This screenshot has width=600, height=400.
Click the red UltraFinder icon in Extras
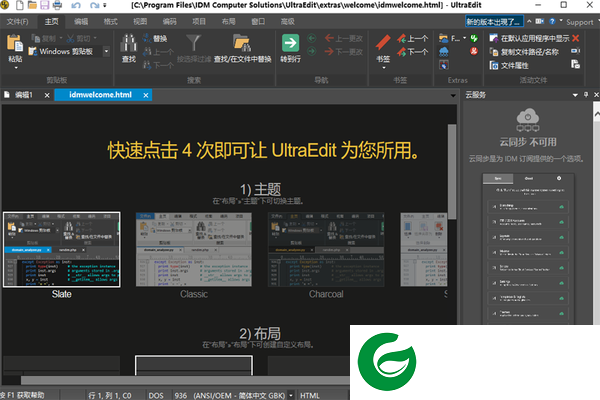coord(474,51)
